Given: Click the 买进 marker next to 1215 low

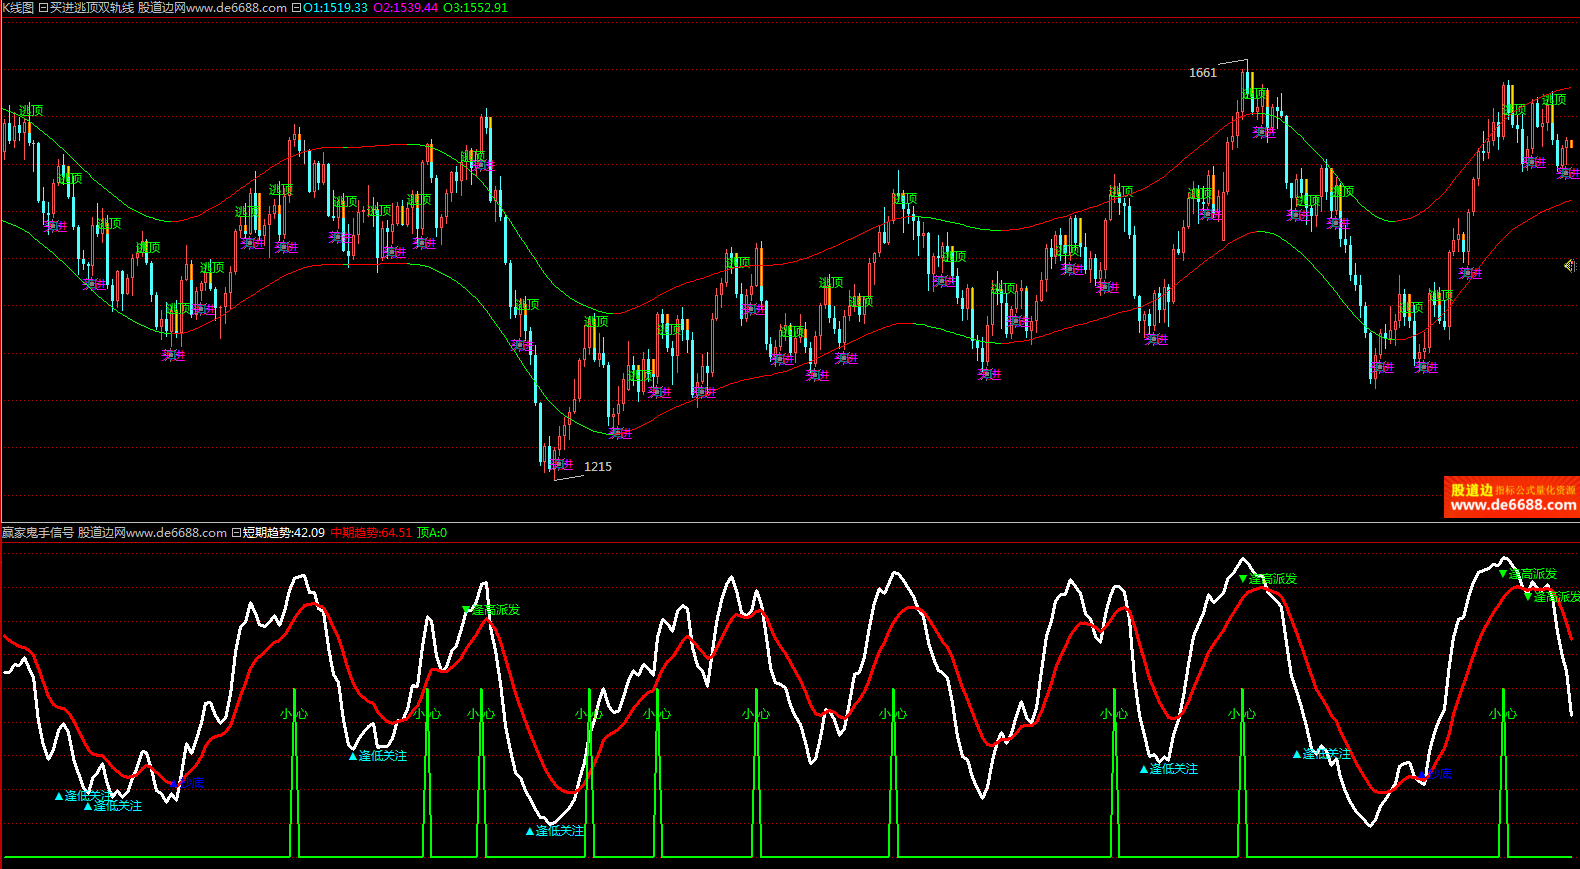Looking at the screenshot, I should coord(562,465).
